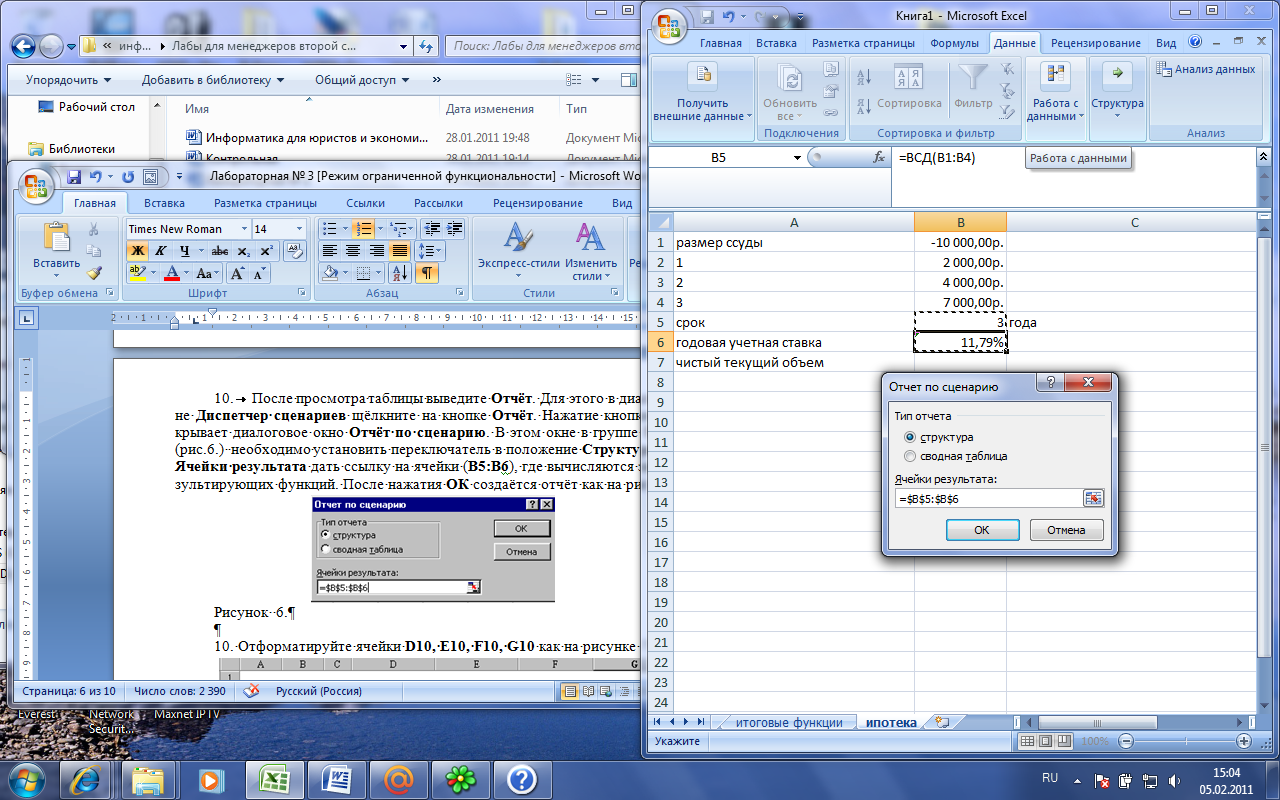
Task: Click the Filter funnel in Excel
Action: pyautogui.click(x=973, y=87)
